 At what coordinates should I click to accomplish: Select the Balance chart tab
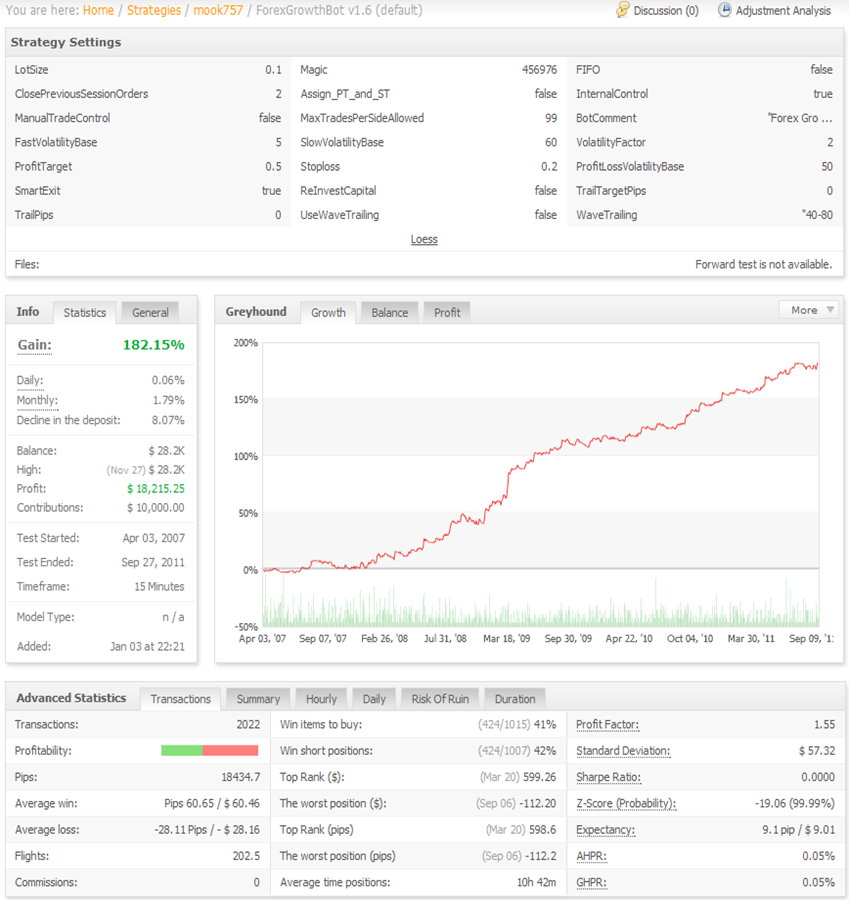pyautogui.click(x=389, y=312)
